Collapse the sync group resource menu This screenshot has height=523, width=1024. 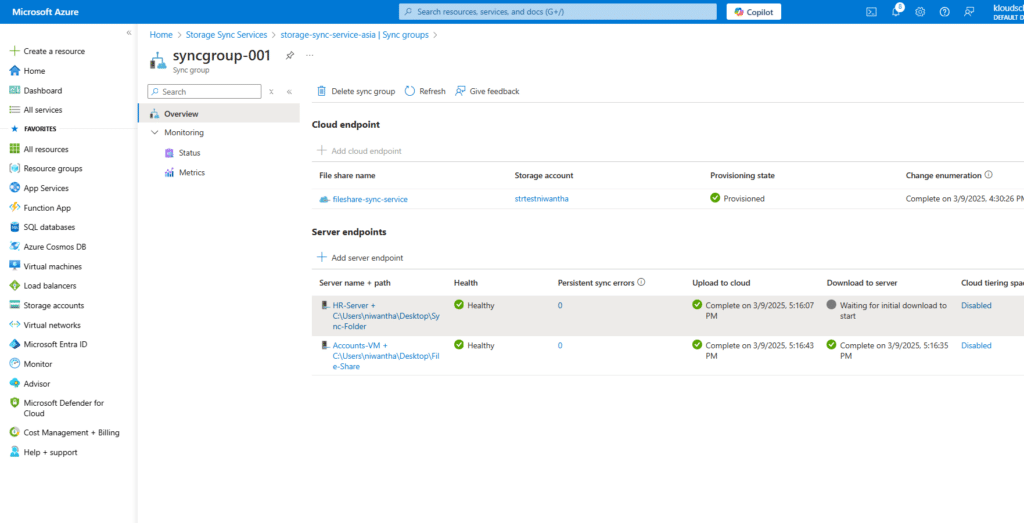tap(289, 91)
